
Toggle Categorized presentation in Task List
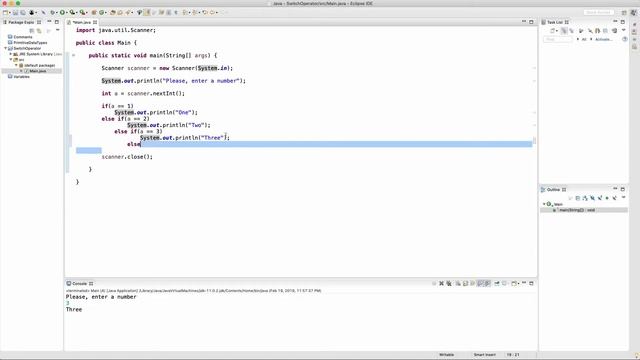[564, 31]
